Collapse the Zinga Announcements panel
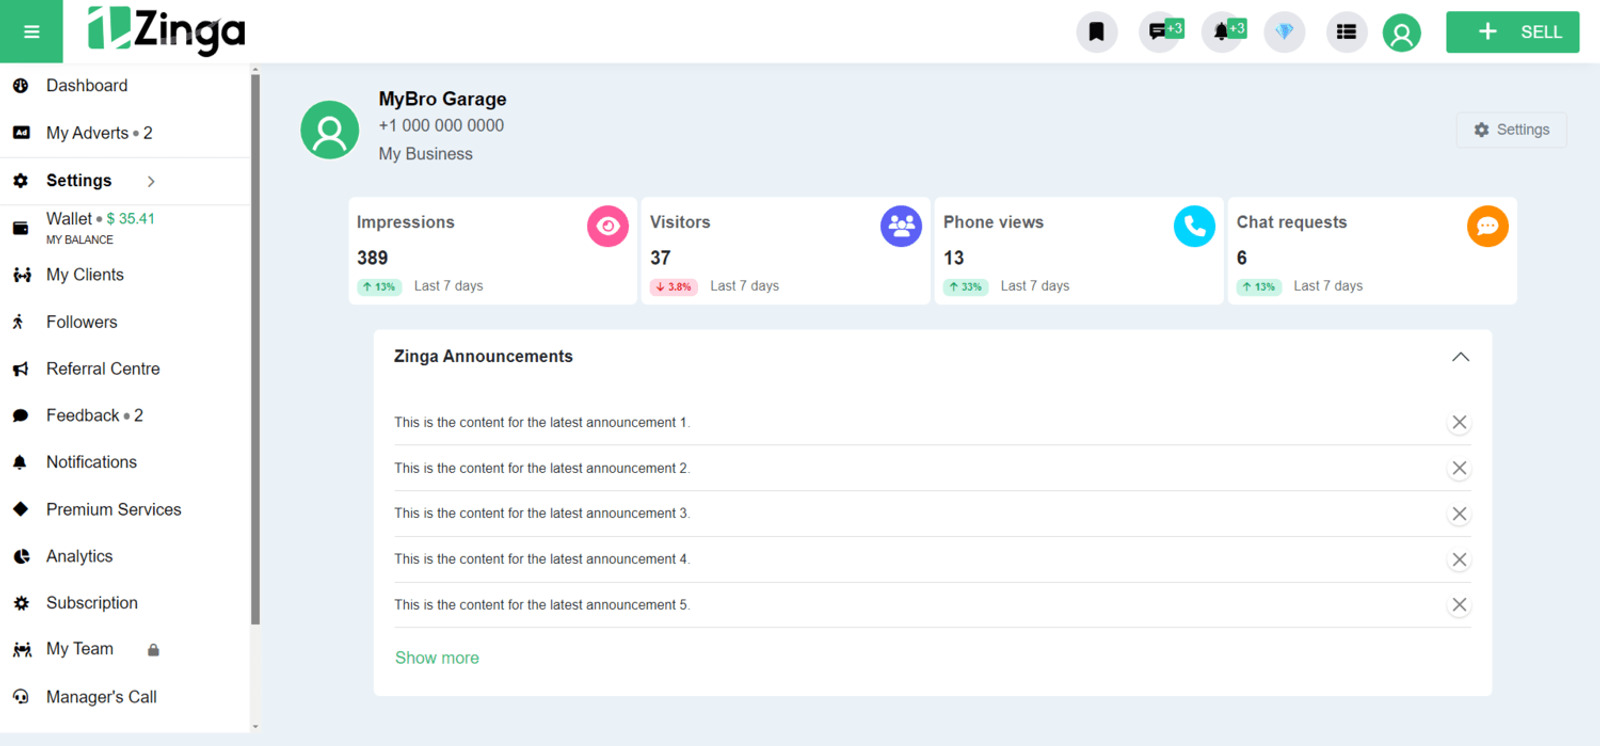Viewport: 1600px width, 746px height. (1460, 357)
